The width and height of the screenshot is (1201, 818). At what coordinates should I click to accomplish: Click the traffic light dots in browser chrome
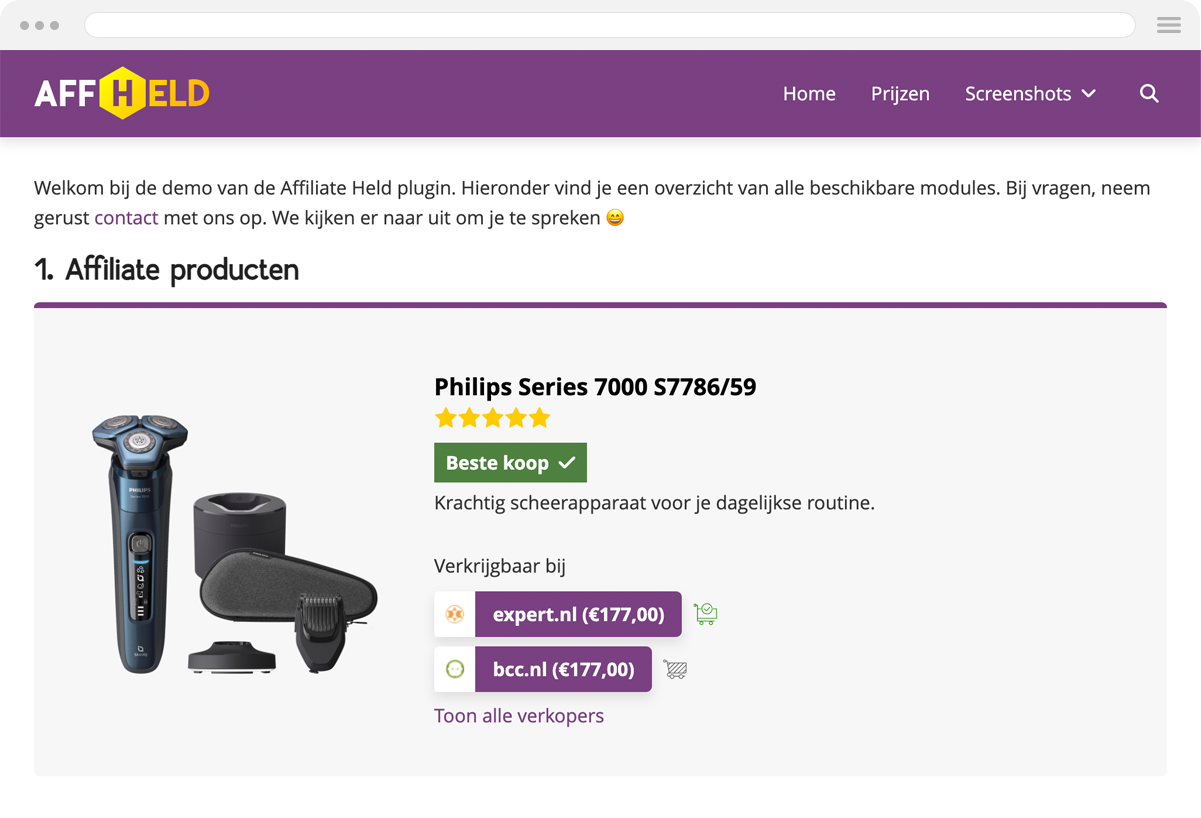40,25
